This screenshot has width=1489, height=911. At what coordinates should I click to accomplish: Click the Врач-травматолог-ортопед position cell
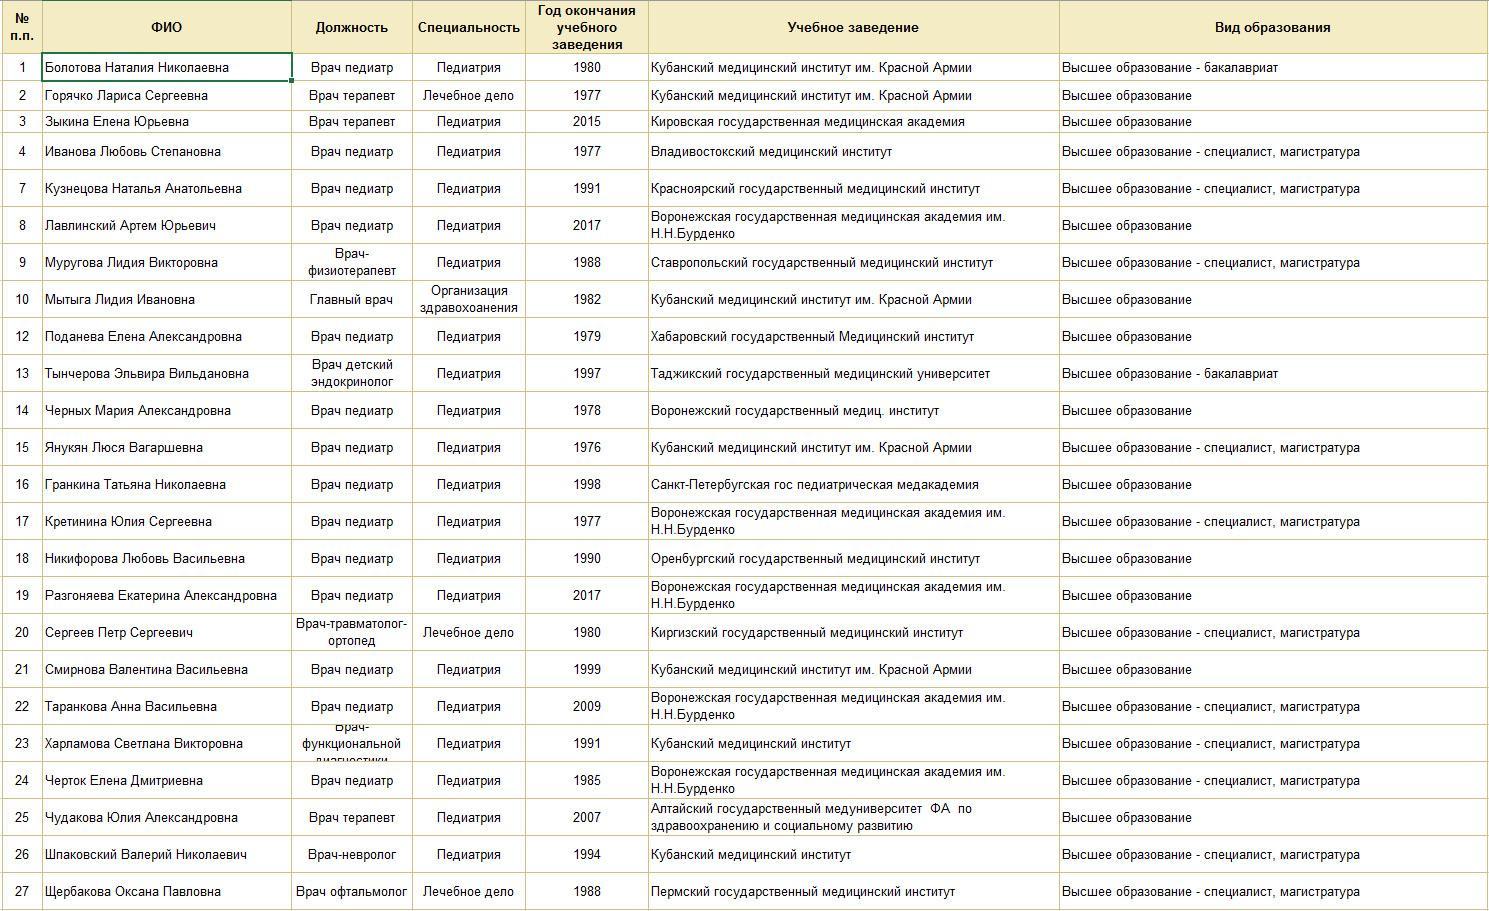352,633
